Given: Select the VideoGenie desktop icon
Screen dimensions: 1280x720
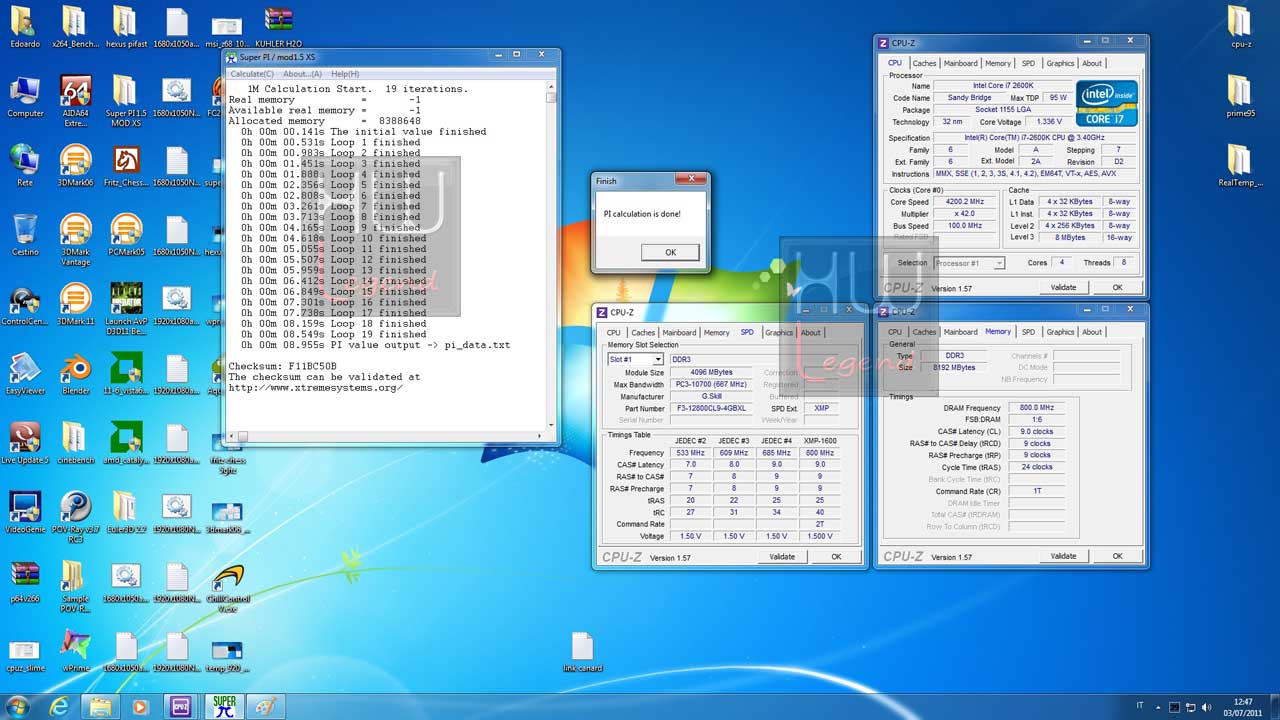Looking at the screenshot, I should click(24, 513).
